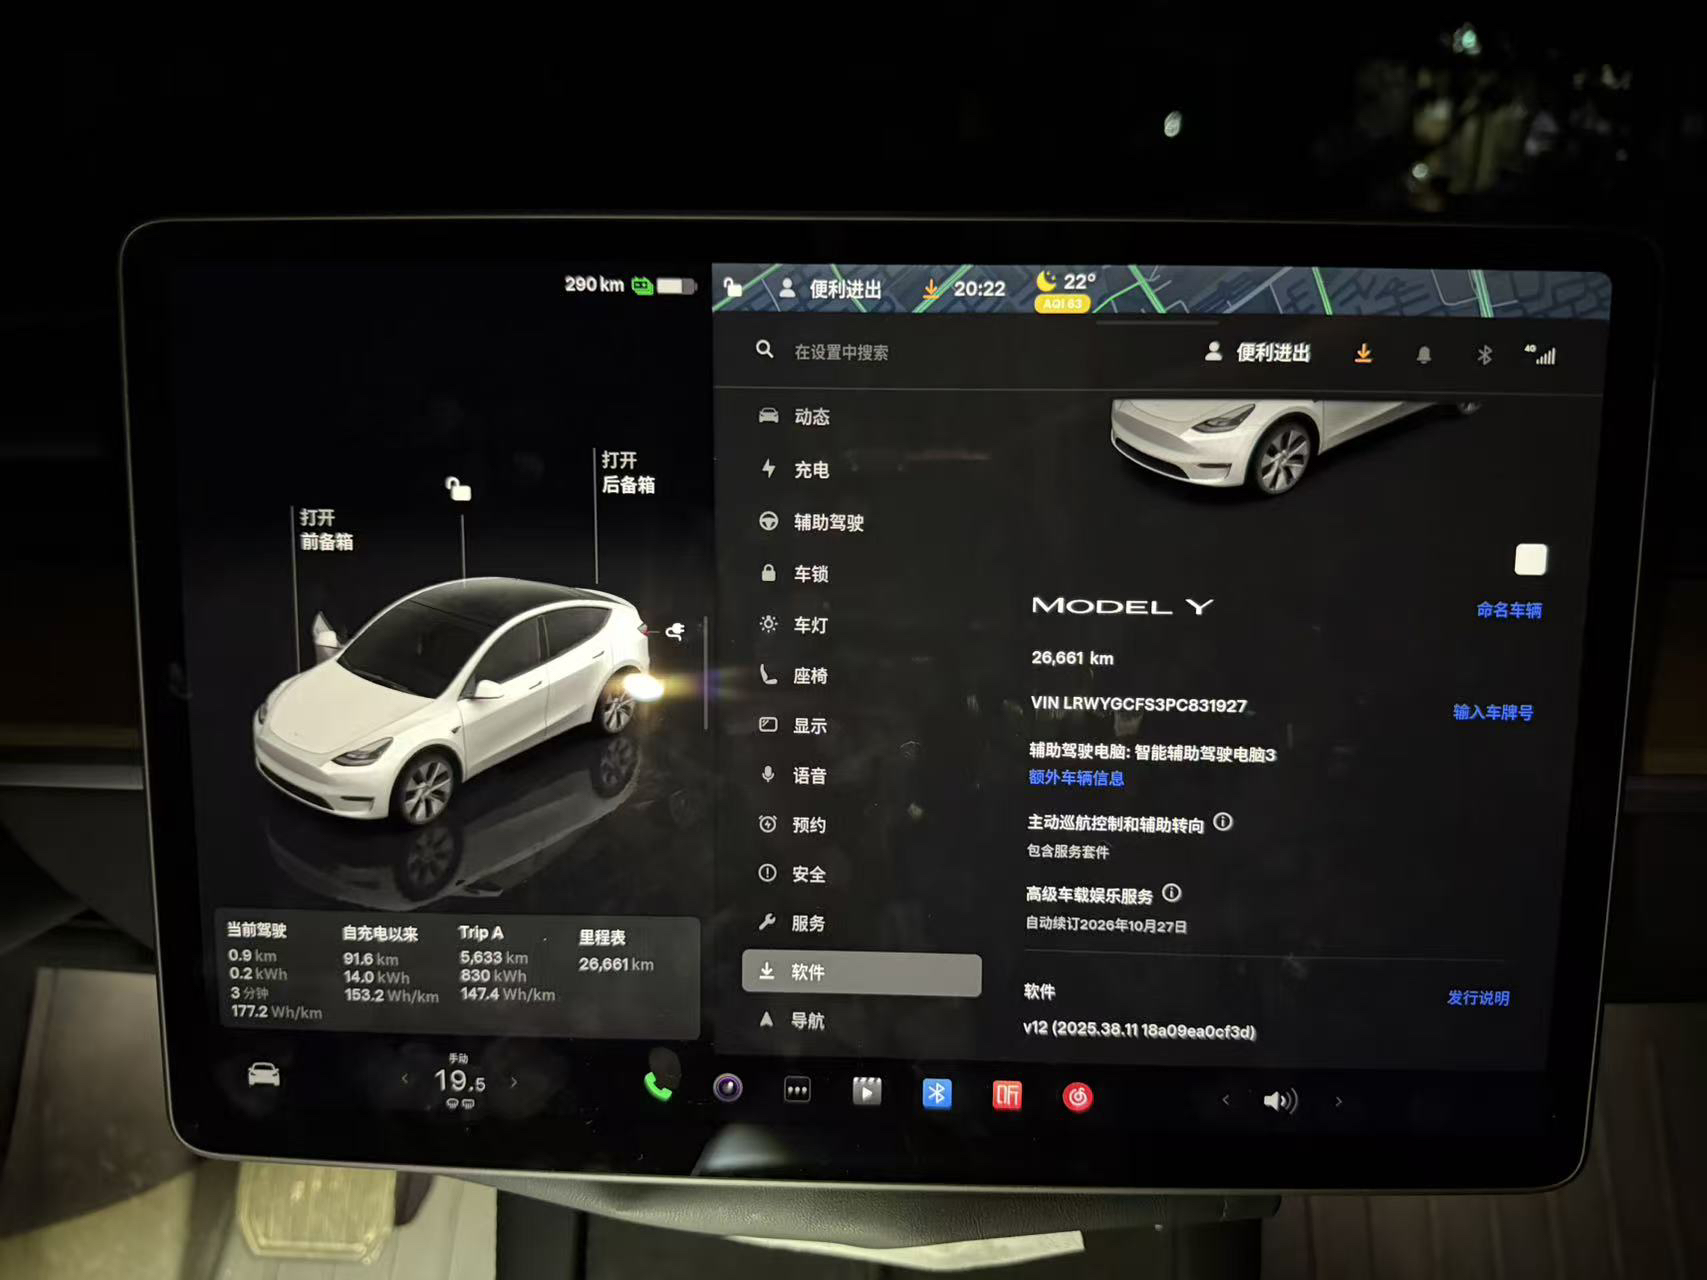Select the white vehicle color swatch
This screenshot has width=1707, height=1280.
1531,559
